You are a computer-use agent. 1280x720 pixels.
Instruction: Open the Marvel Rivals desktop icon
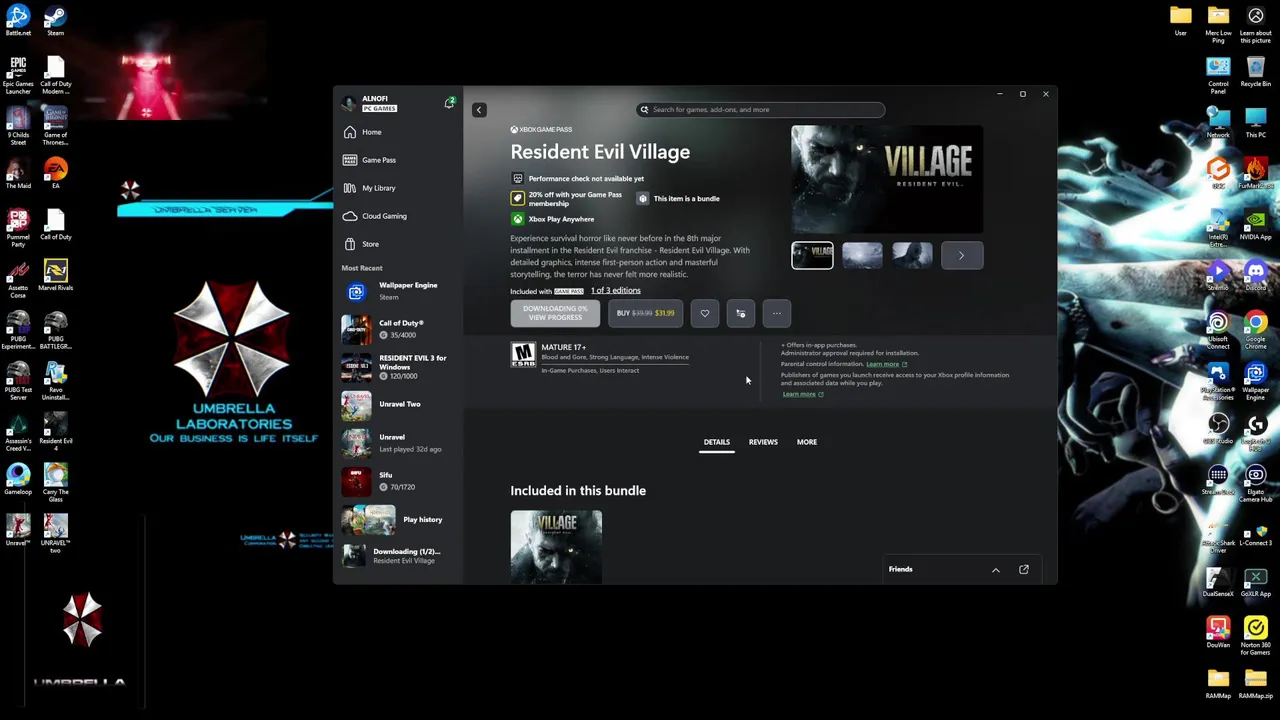tap(55, 275)
